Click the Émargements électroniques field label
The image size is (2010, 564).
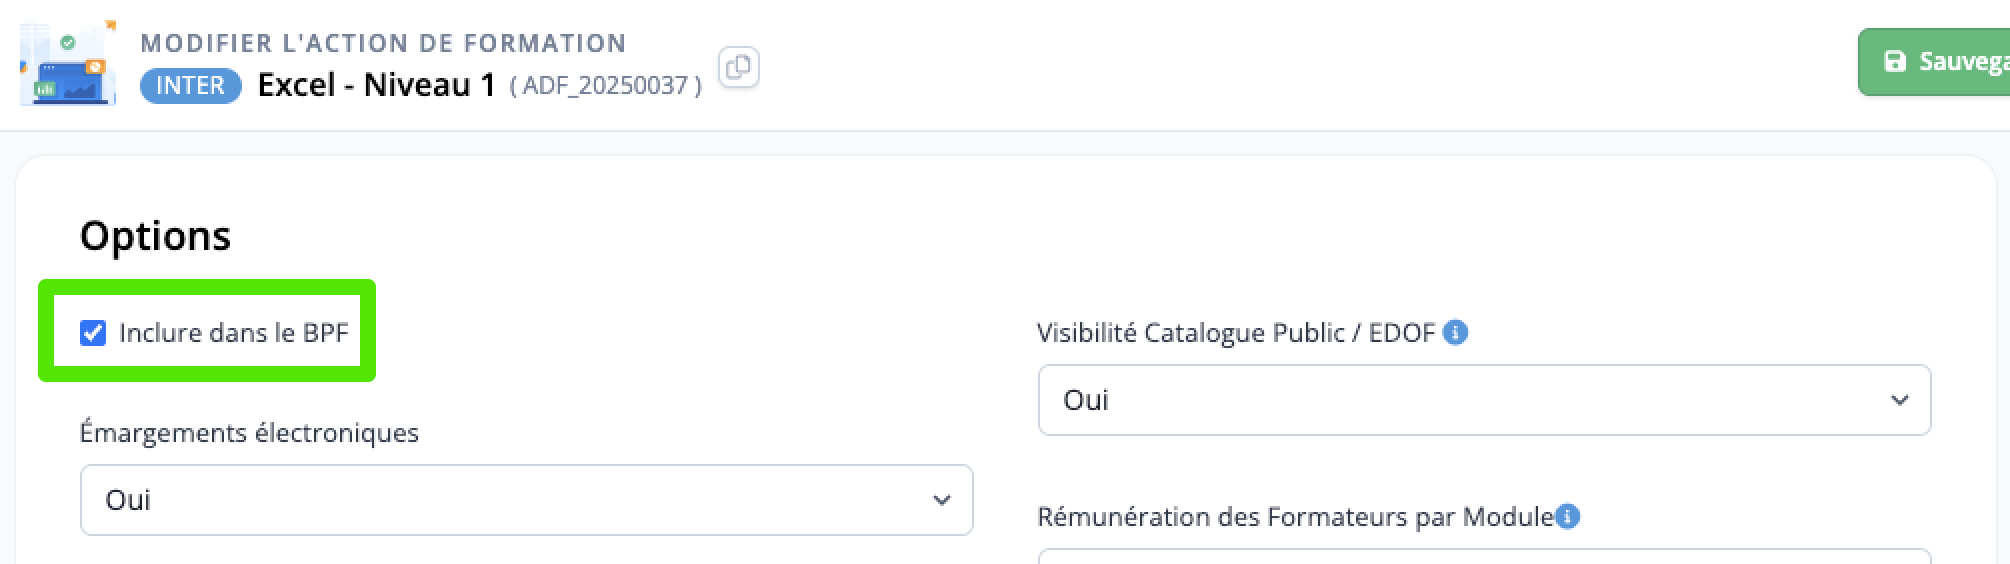tap(249, 433)
